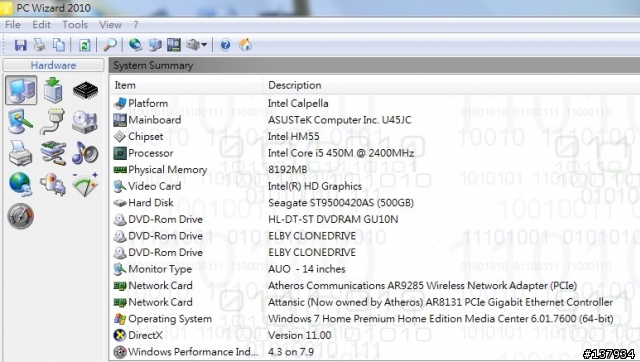Click the Intel HM55 chipset value
Image resolution: width=640 pixels, height=362 pixels.
(x=293, y=136)
